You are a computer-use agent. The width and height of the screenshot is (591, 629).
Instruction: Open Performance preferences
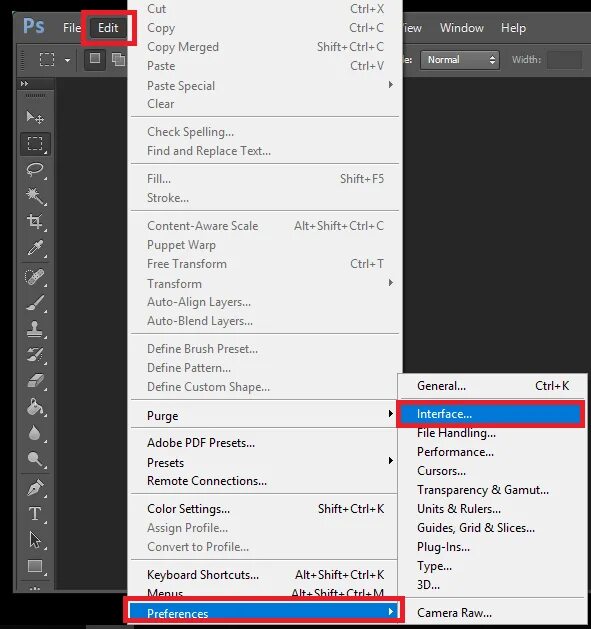(492, 452)
